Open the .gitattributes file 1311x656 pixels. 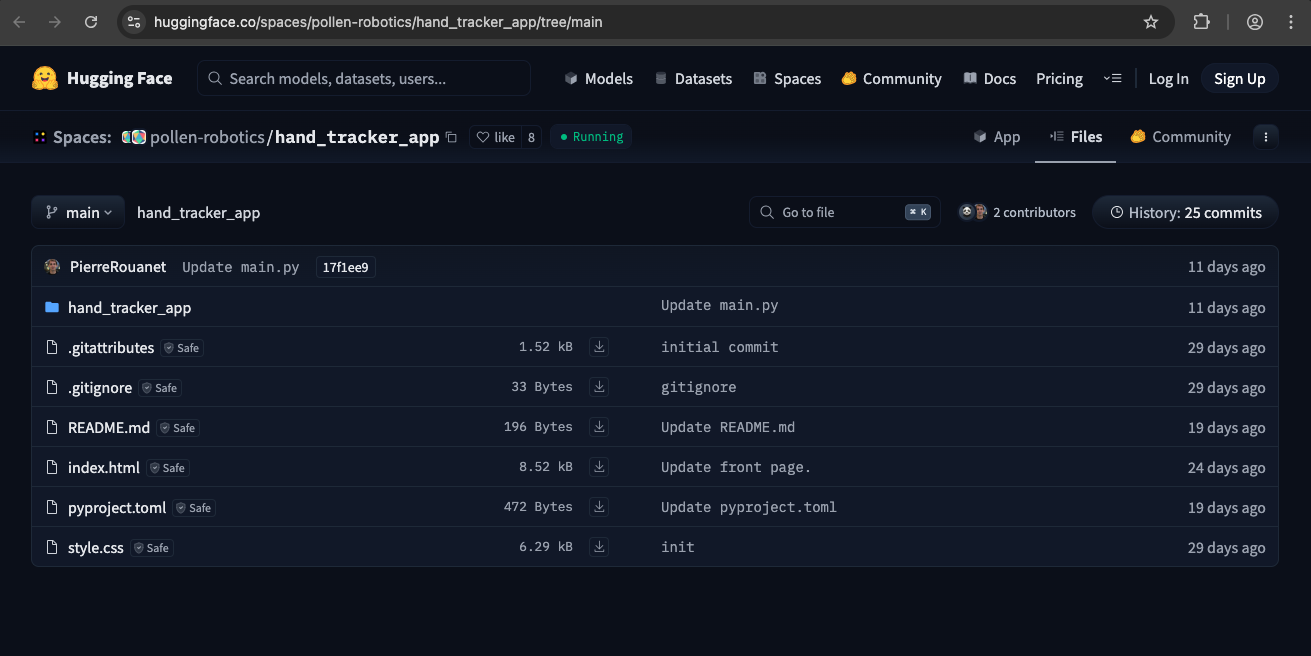(x=111, y=347)
